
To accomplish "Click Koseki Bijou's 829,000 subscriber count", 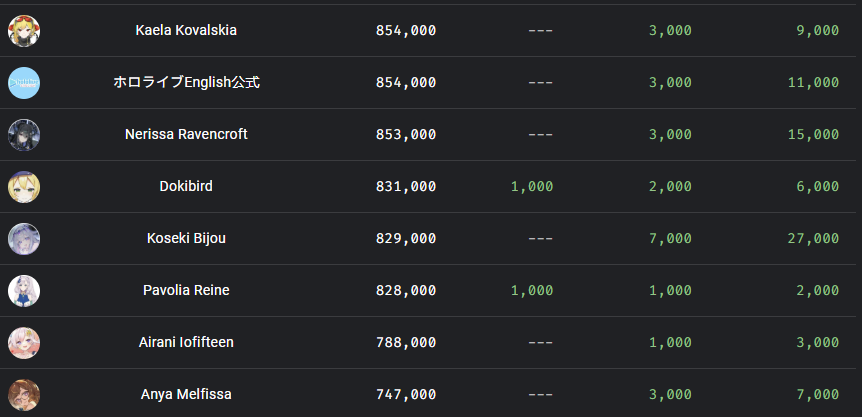I will (405, 239).
